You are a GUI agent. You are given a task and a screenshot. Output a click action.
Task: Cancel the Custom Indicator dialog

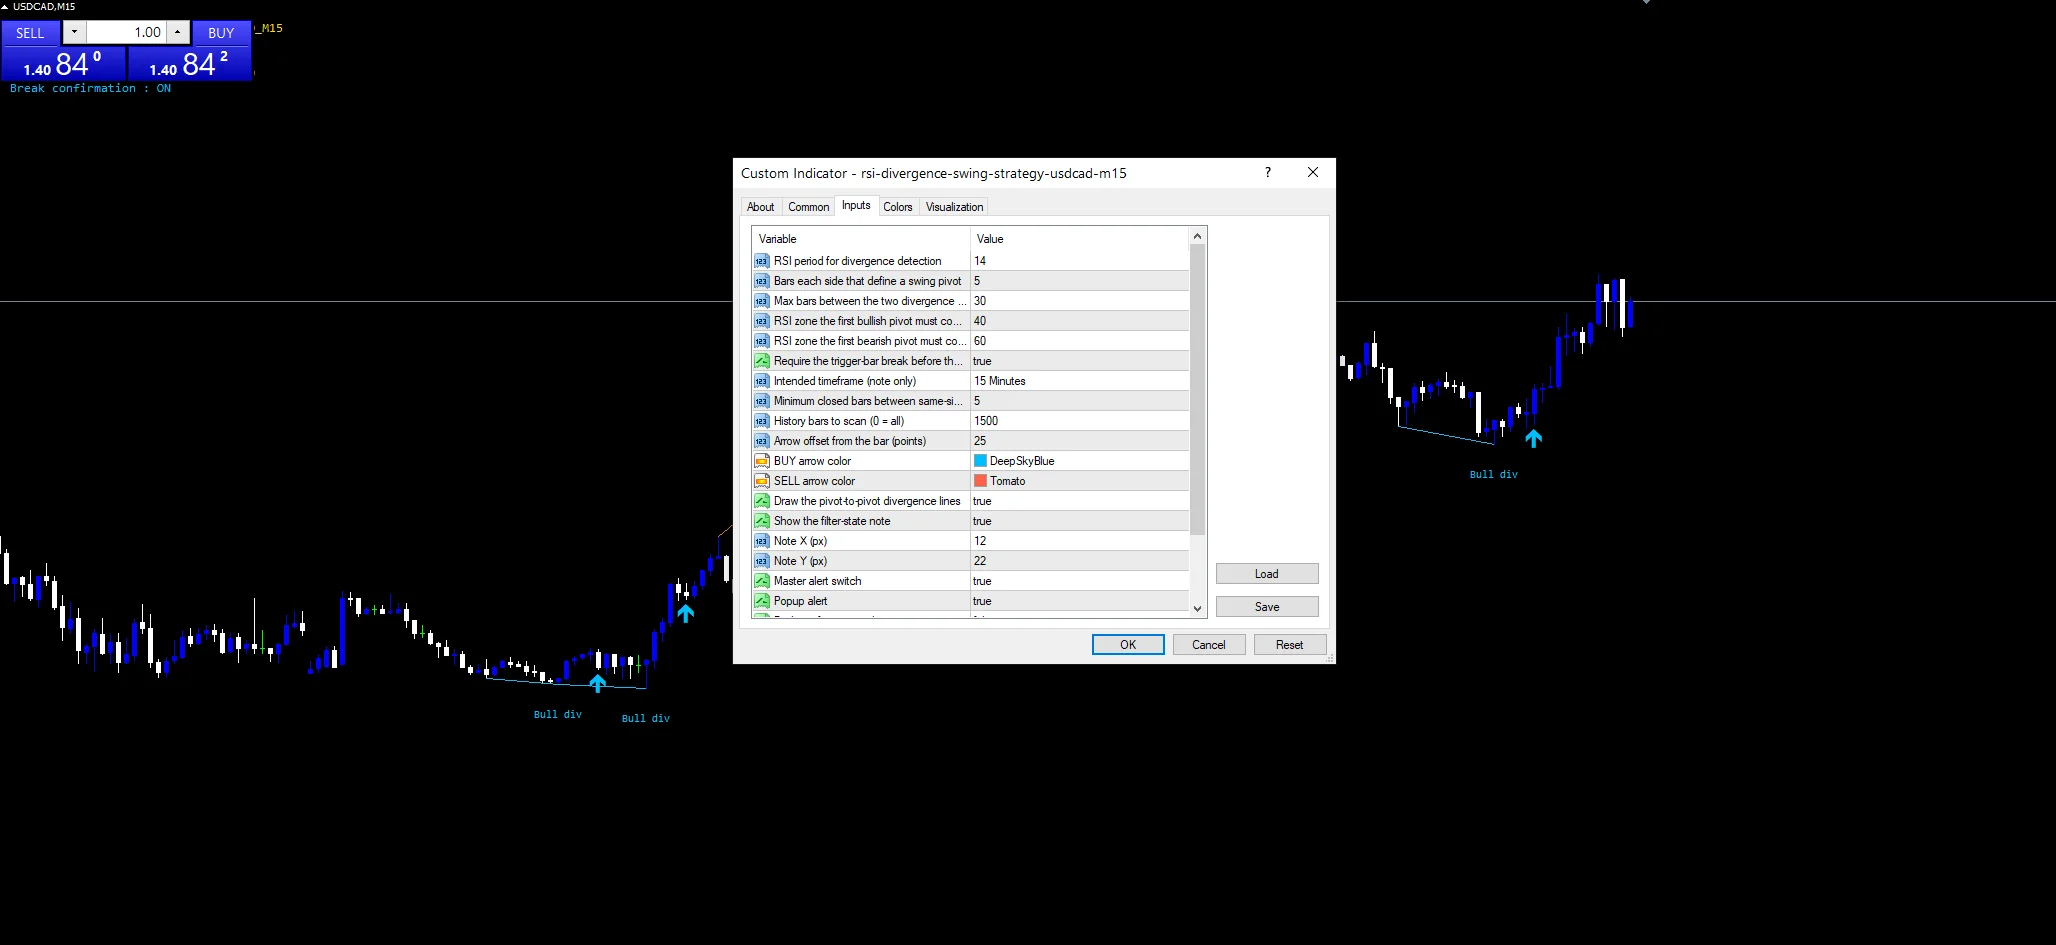pyautogui.click(x=1208, y=645)
